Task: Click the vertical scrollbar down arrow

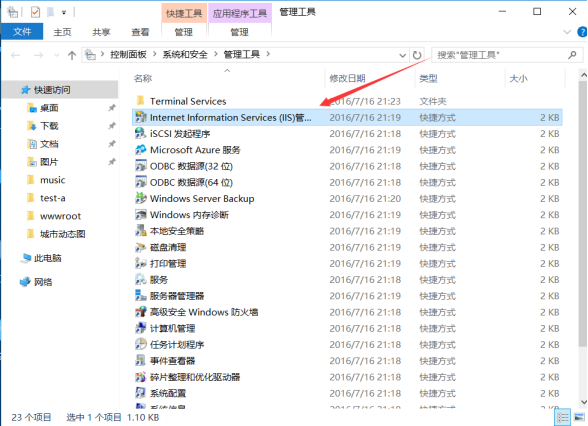Action: click(x=583, y=402)
